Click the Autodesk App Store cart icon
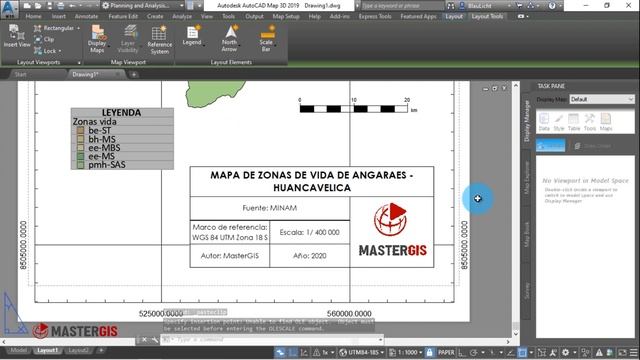Screen dimensions: 640x360 coord(519,6)
